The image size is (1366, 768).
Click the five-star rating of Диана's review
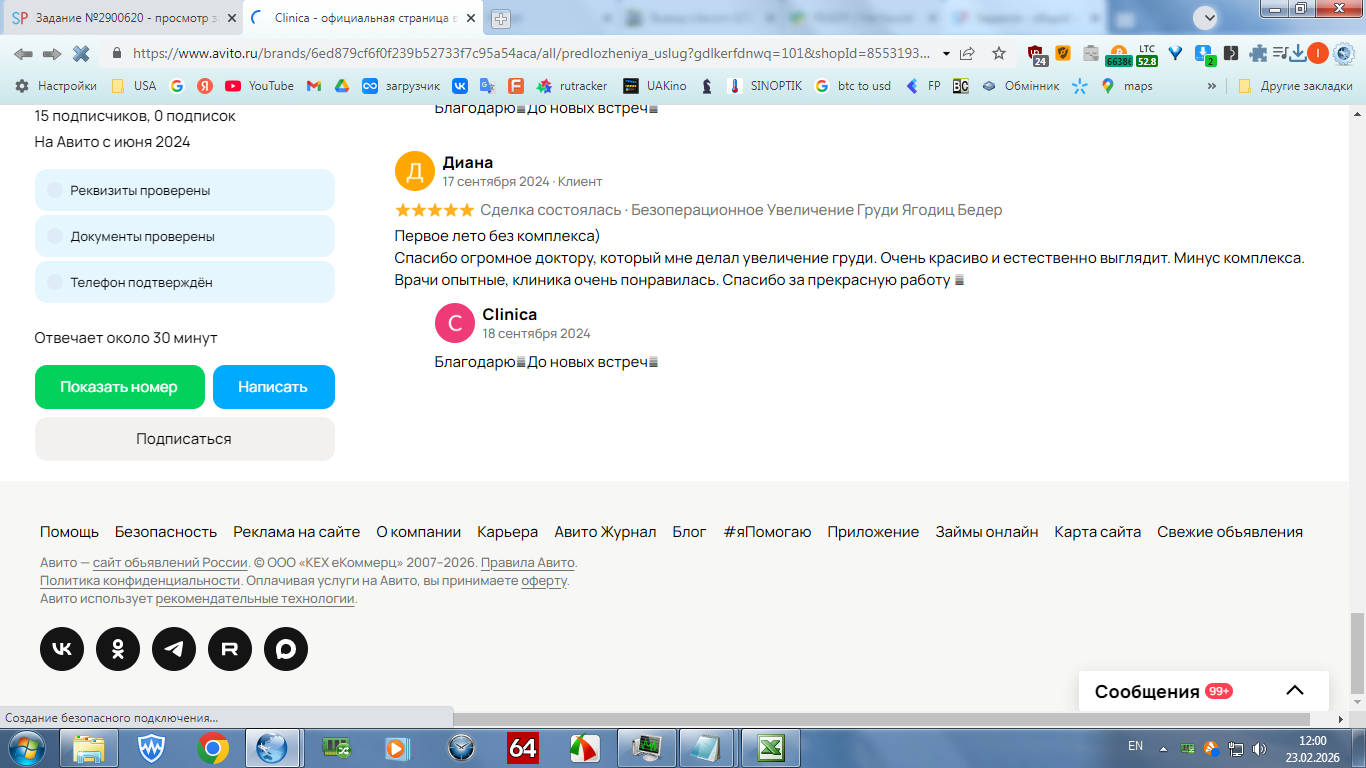click(434, 210)
